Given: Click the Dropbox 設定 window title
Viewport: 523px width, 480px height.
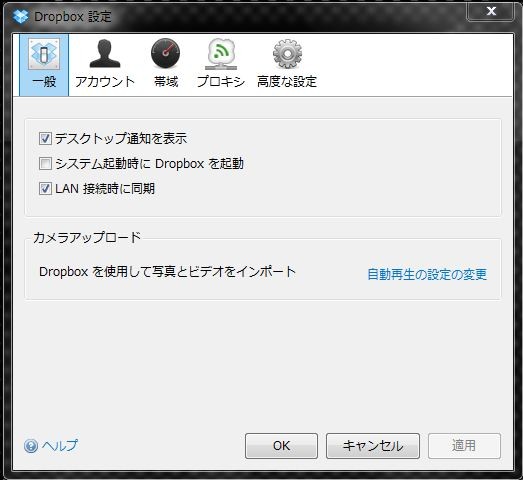Looking at the screenshot, I should click(x=73, y=17).
